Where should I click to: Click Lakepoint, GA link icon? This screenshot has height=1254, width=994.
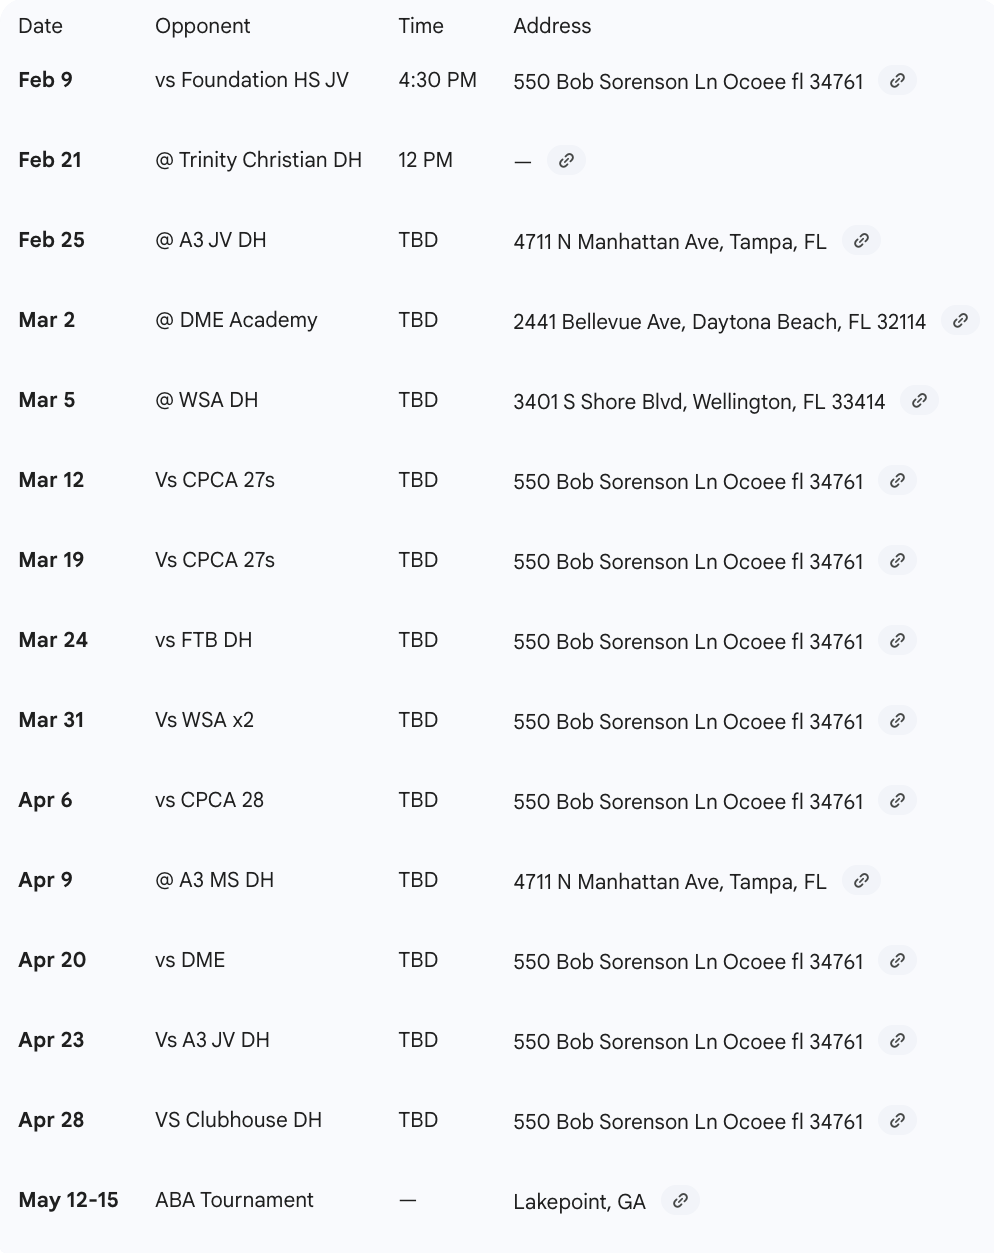680,1201
